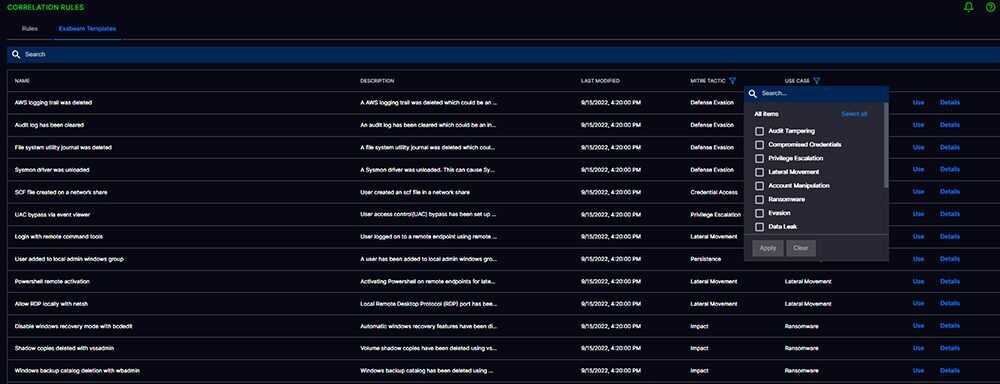Open the notifications bell icon
This screenshot has width=1000, height=384.
tap(969, 7)
